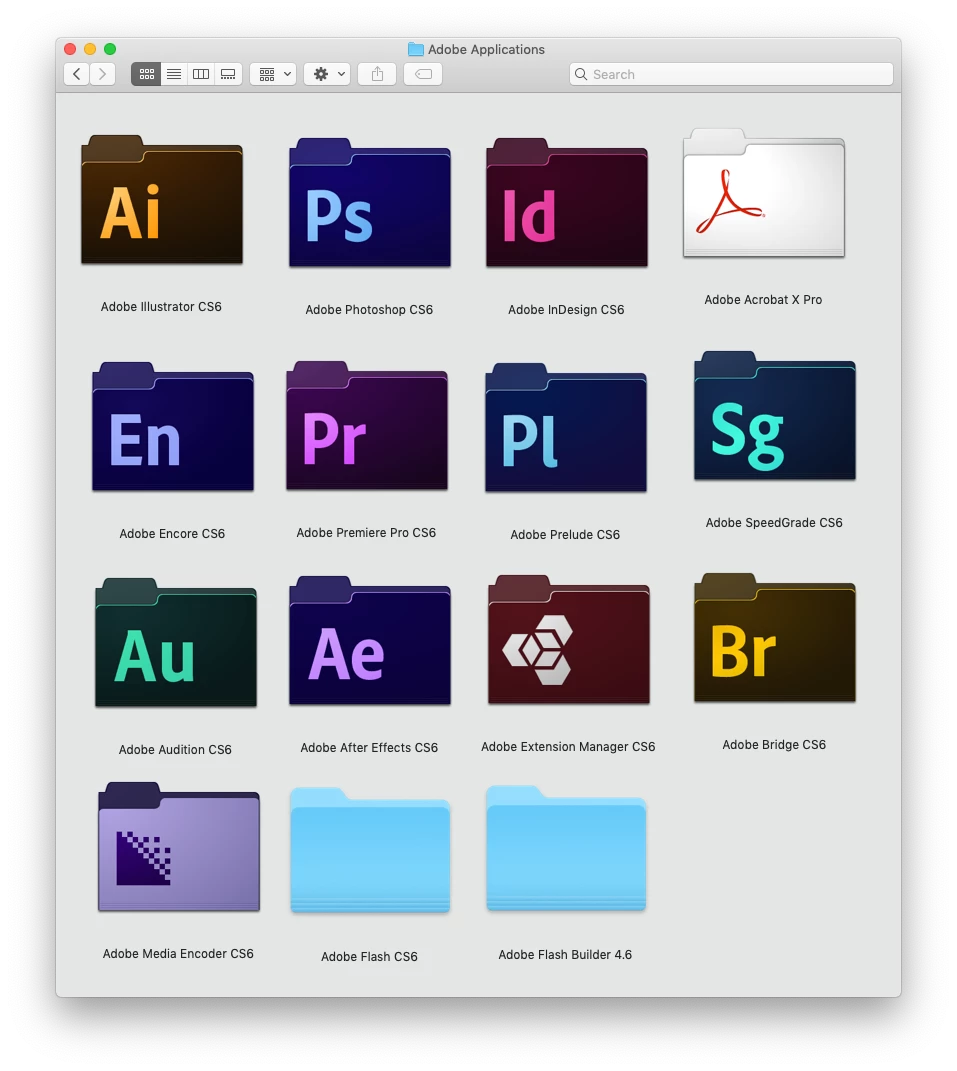Viewport: 957px width, 1071px height.
Task: Select the 'Adobe Prelude CS6' label
Action: [x=565, y=535]
